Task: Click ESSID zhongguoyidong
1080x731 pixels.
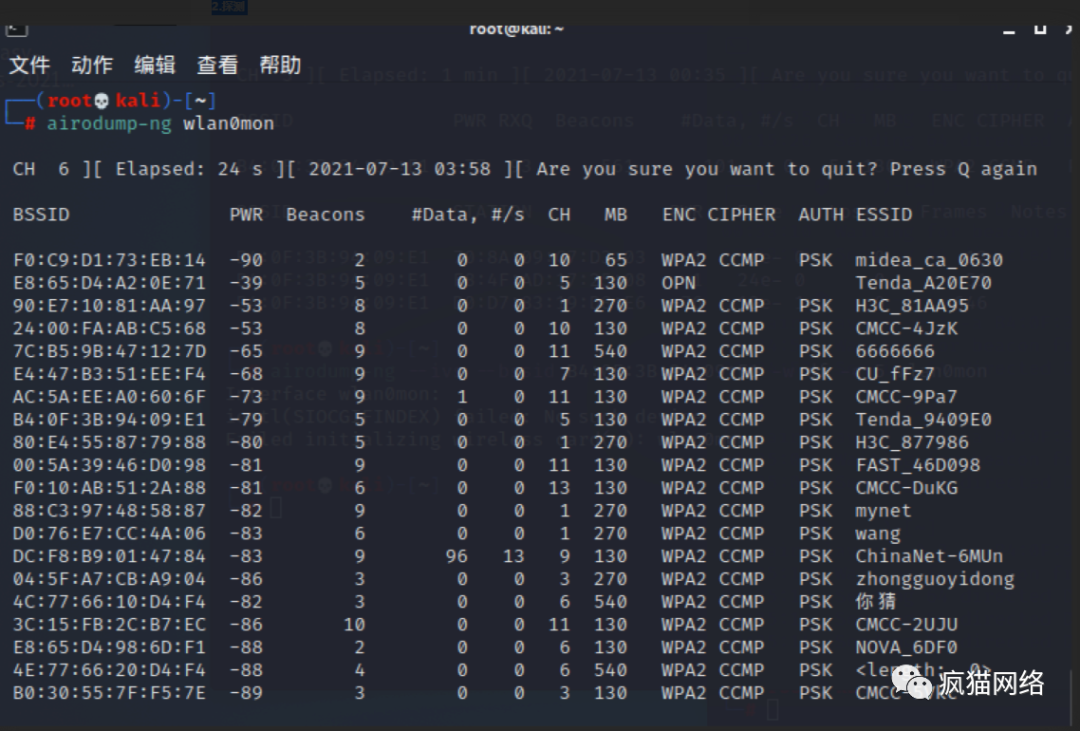Action: tap(935, 579)
